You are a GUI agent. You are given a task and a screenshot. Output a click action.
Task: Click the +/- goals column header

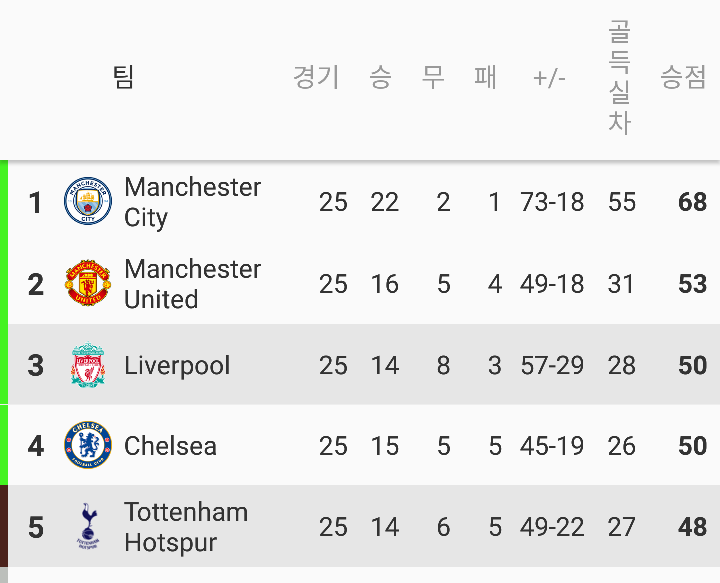549,78
